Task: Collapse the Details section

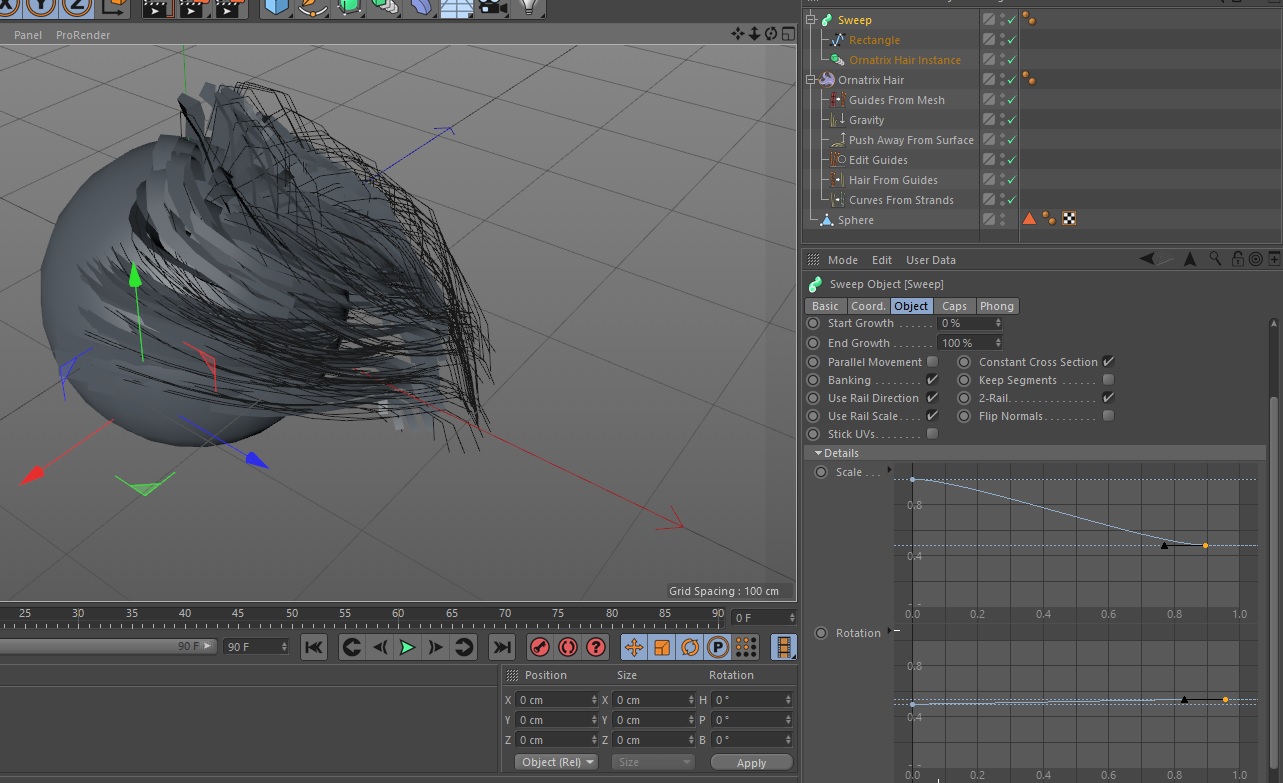Action: click(818, 453)
